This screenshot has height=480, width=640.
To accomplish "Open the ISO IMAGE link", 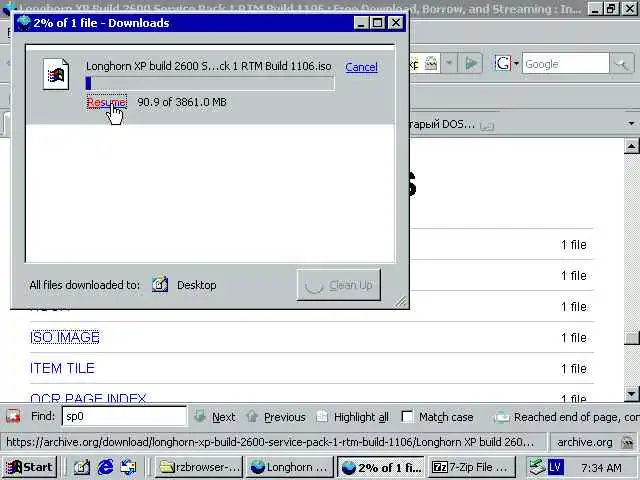I will click(65, 337).
